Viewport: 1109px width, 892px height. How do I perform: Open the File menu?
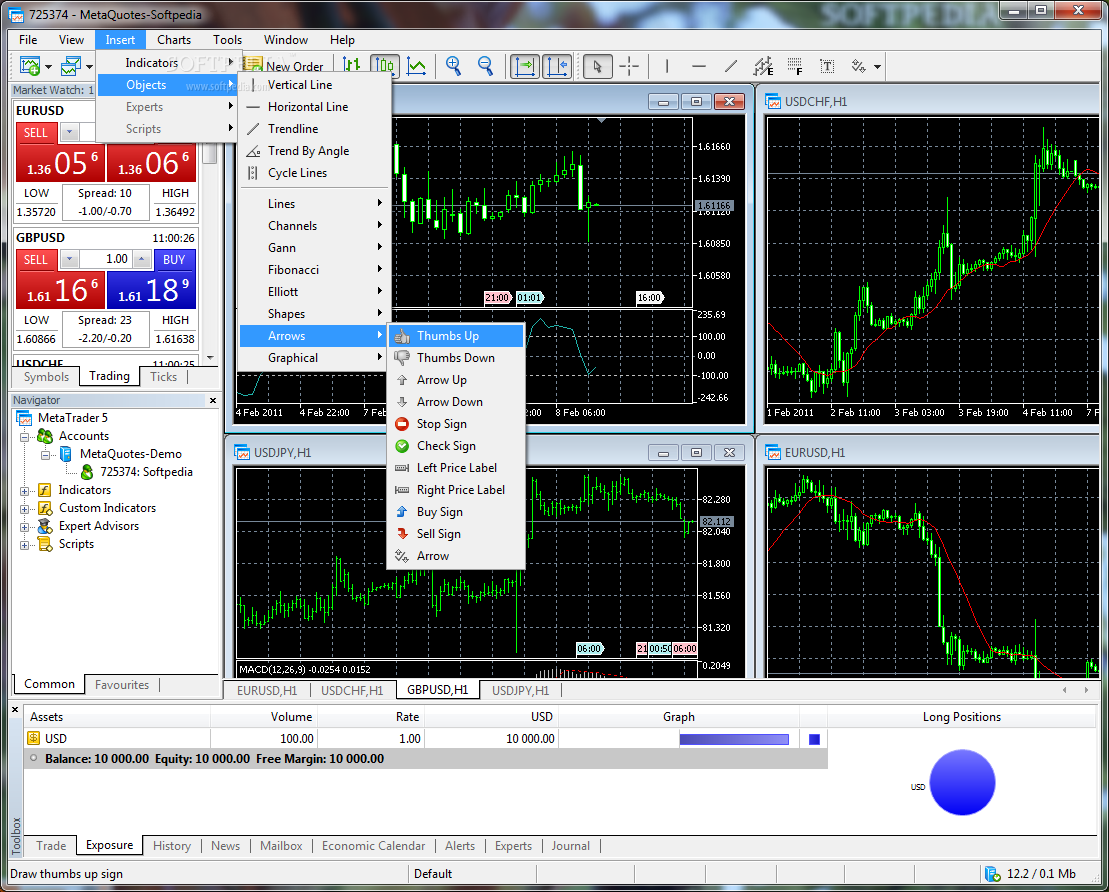(28, 40)
